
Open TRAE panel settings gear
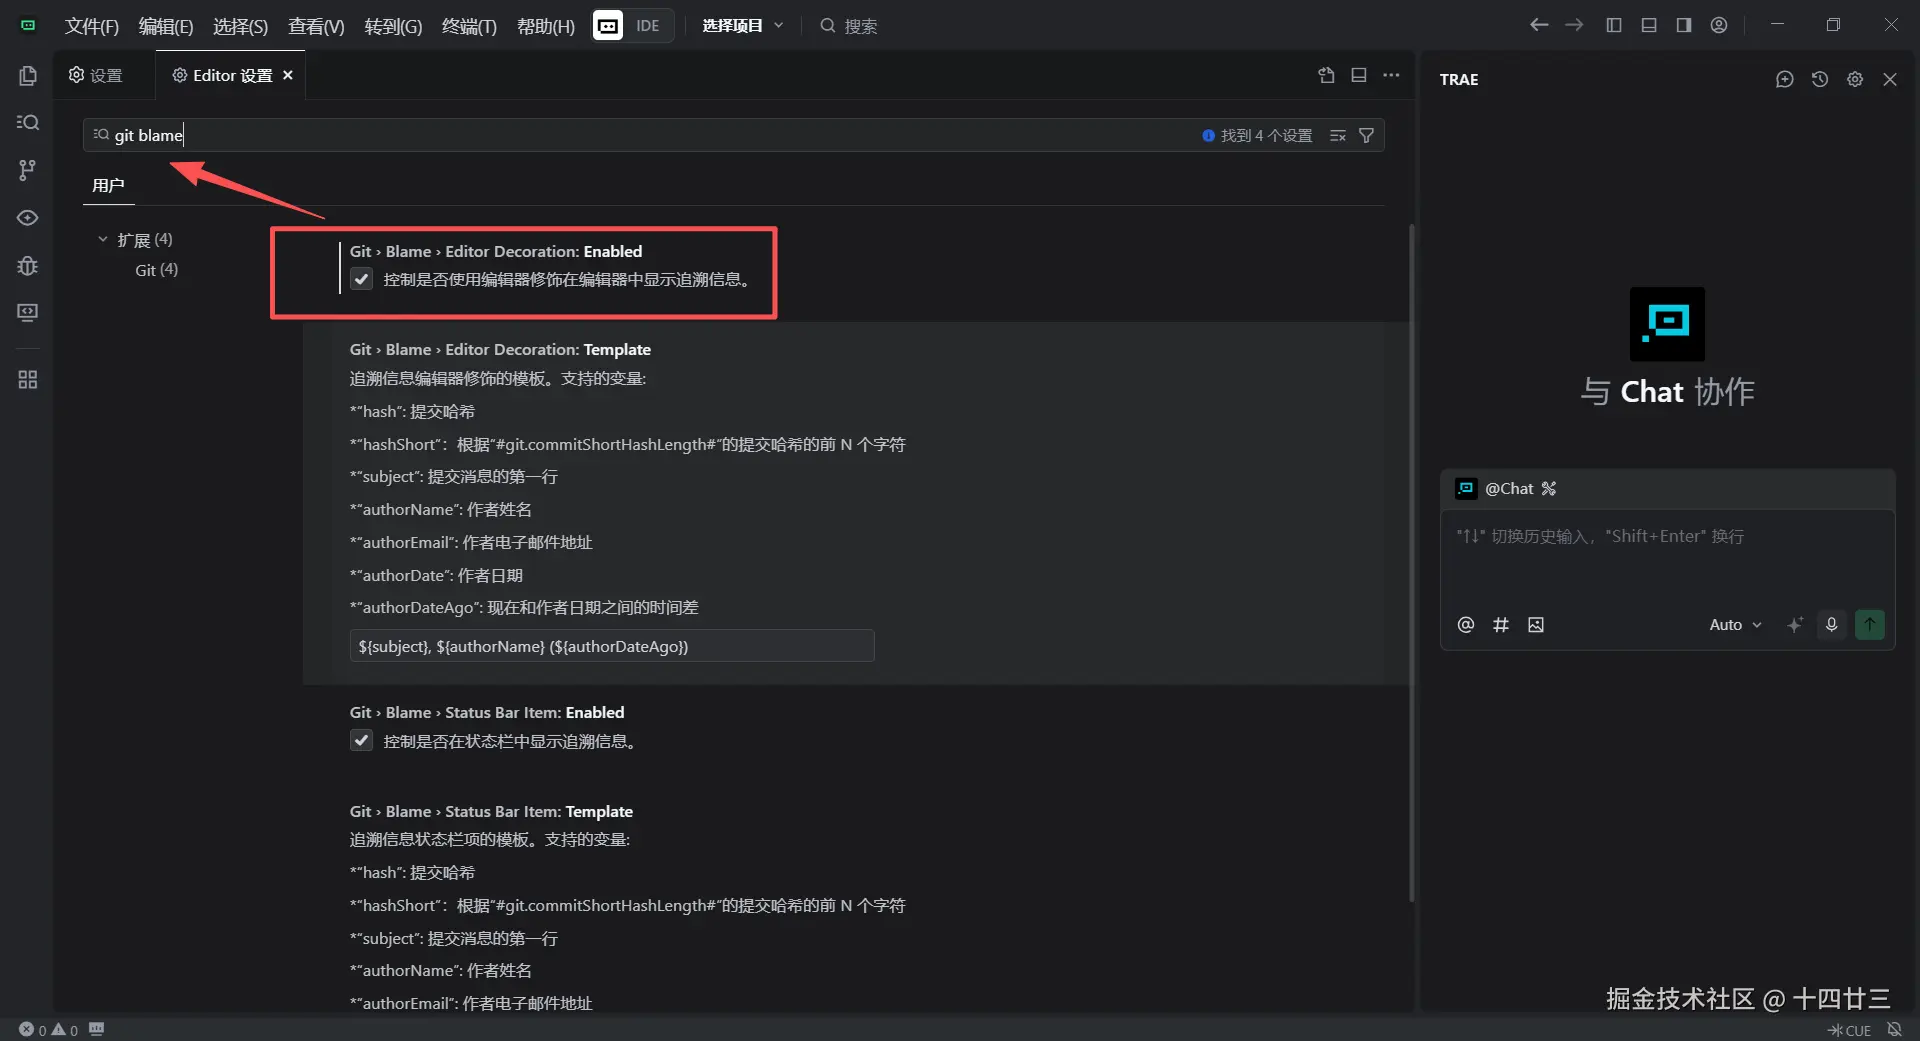[x=1855, y=79]
